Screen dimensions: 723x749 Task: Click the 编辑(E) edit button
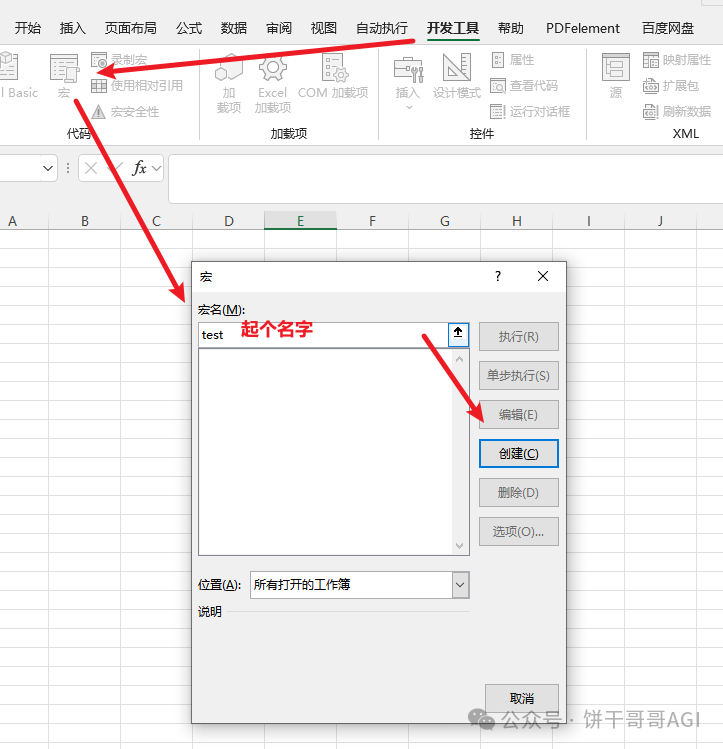pos(519,415)
